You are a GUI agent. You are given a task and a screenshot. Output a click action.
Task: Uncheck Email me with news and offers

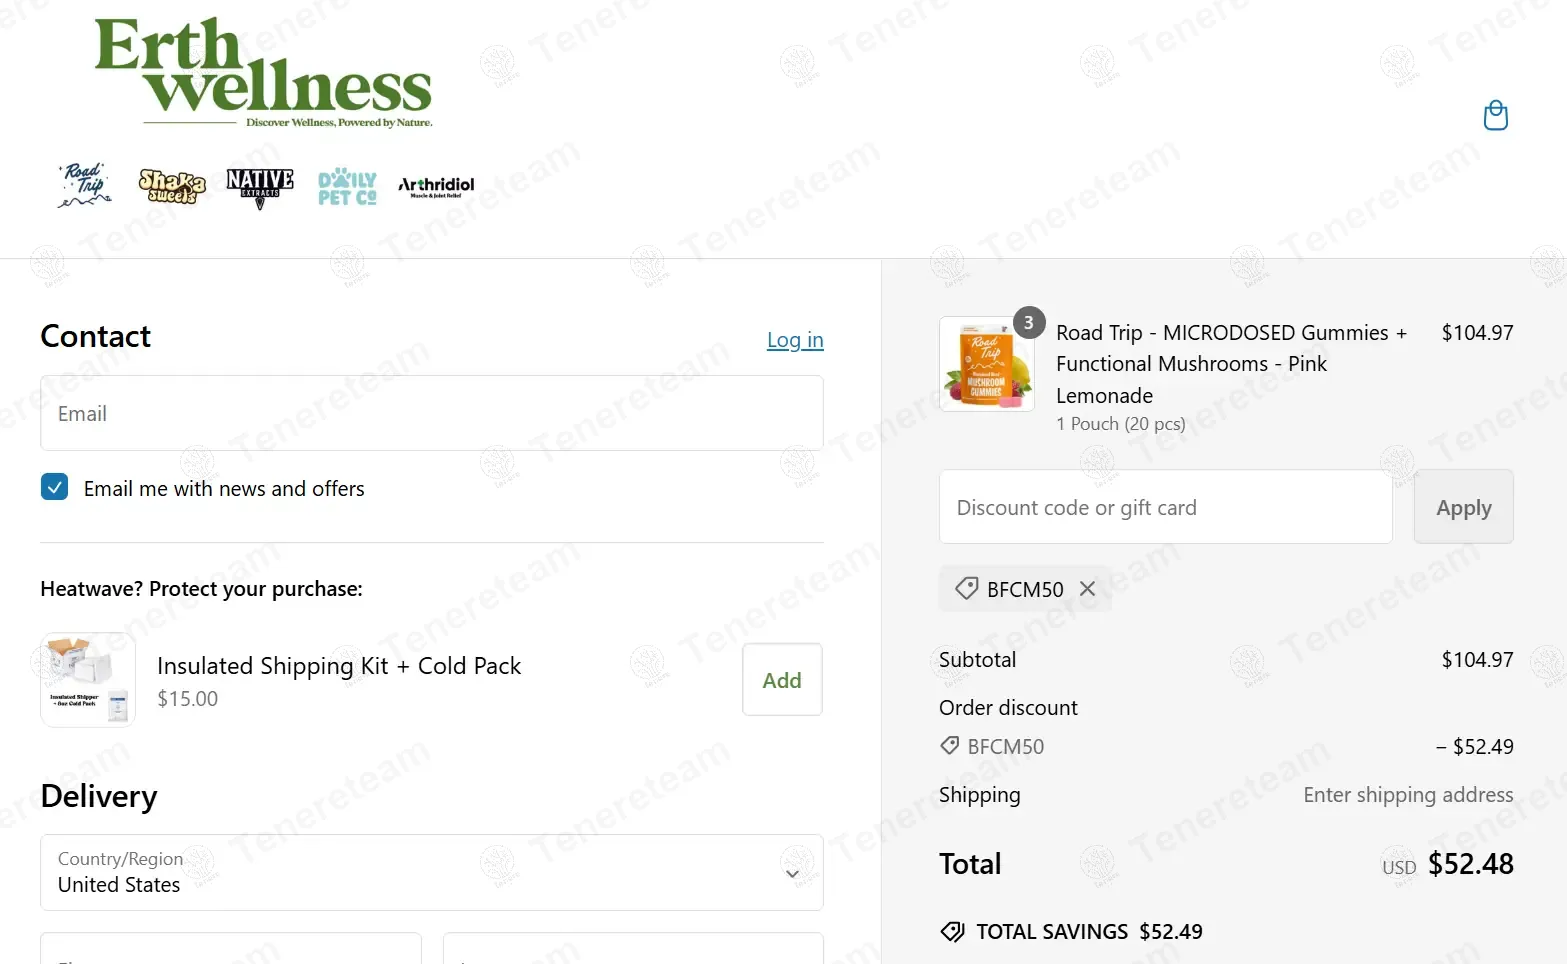[55, 487]
